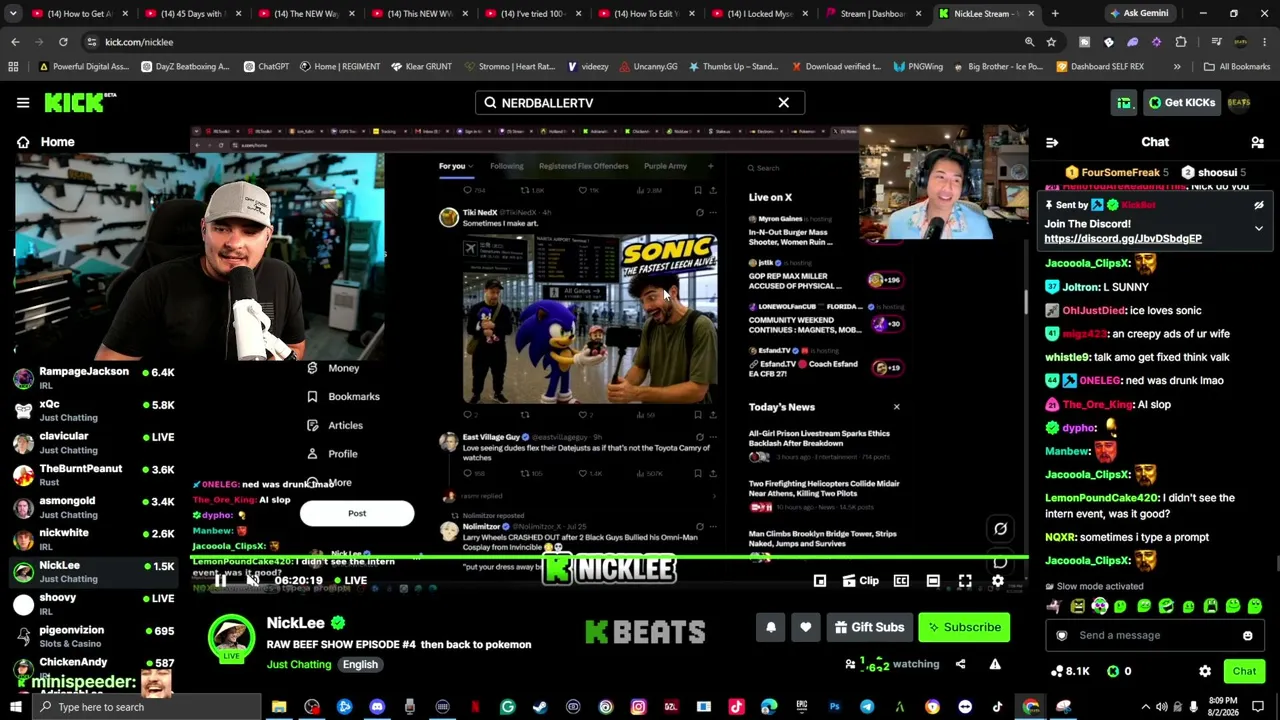The width and height of the screenshot is (1280, 720).
Task: Open the BEATS profile avatar menu
Action: (x=1239, y=102)
